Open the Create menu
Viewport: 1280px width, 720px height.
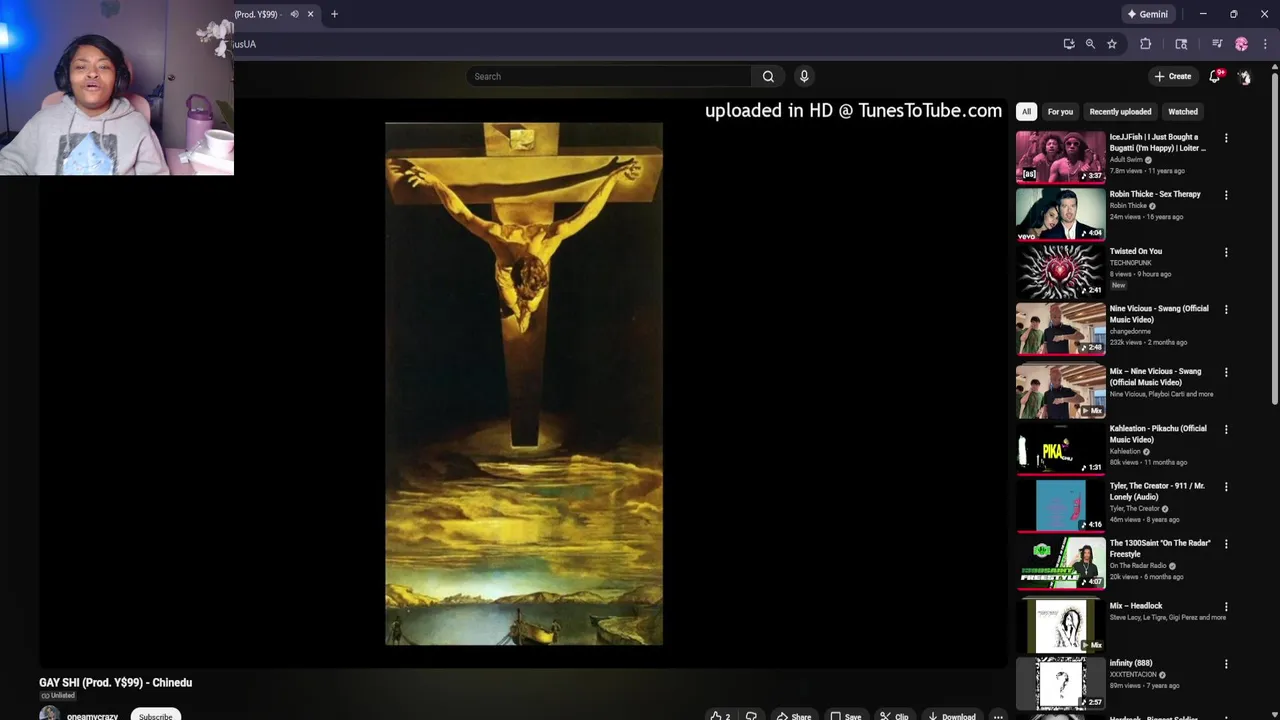point(1173,76)
